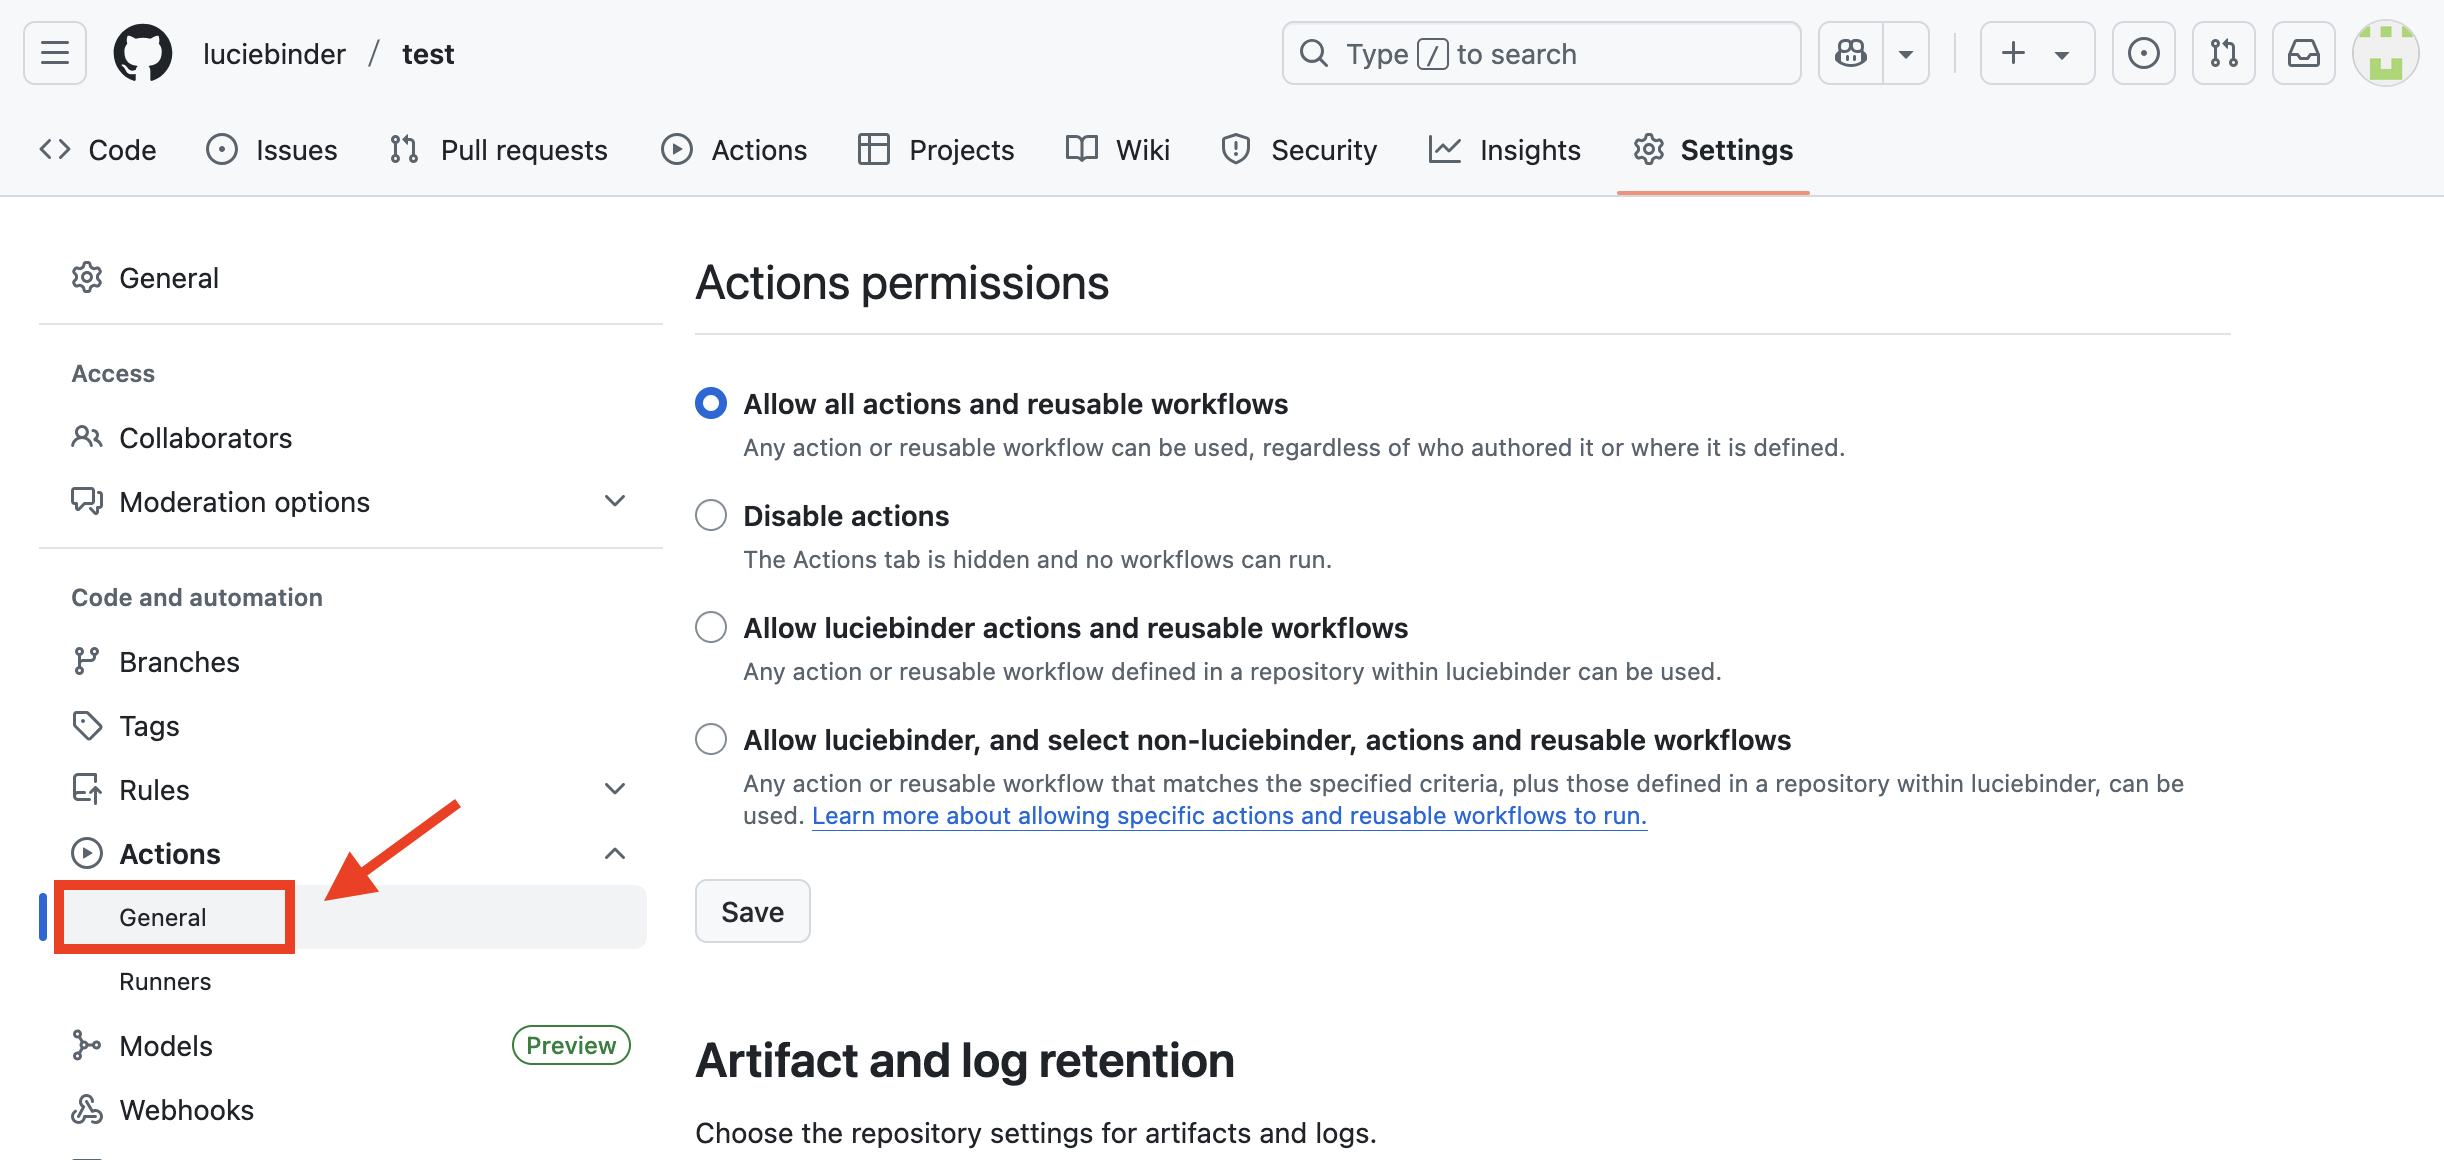
Task: Switch to the Actions tab
Action: (734, 150)
